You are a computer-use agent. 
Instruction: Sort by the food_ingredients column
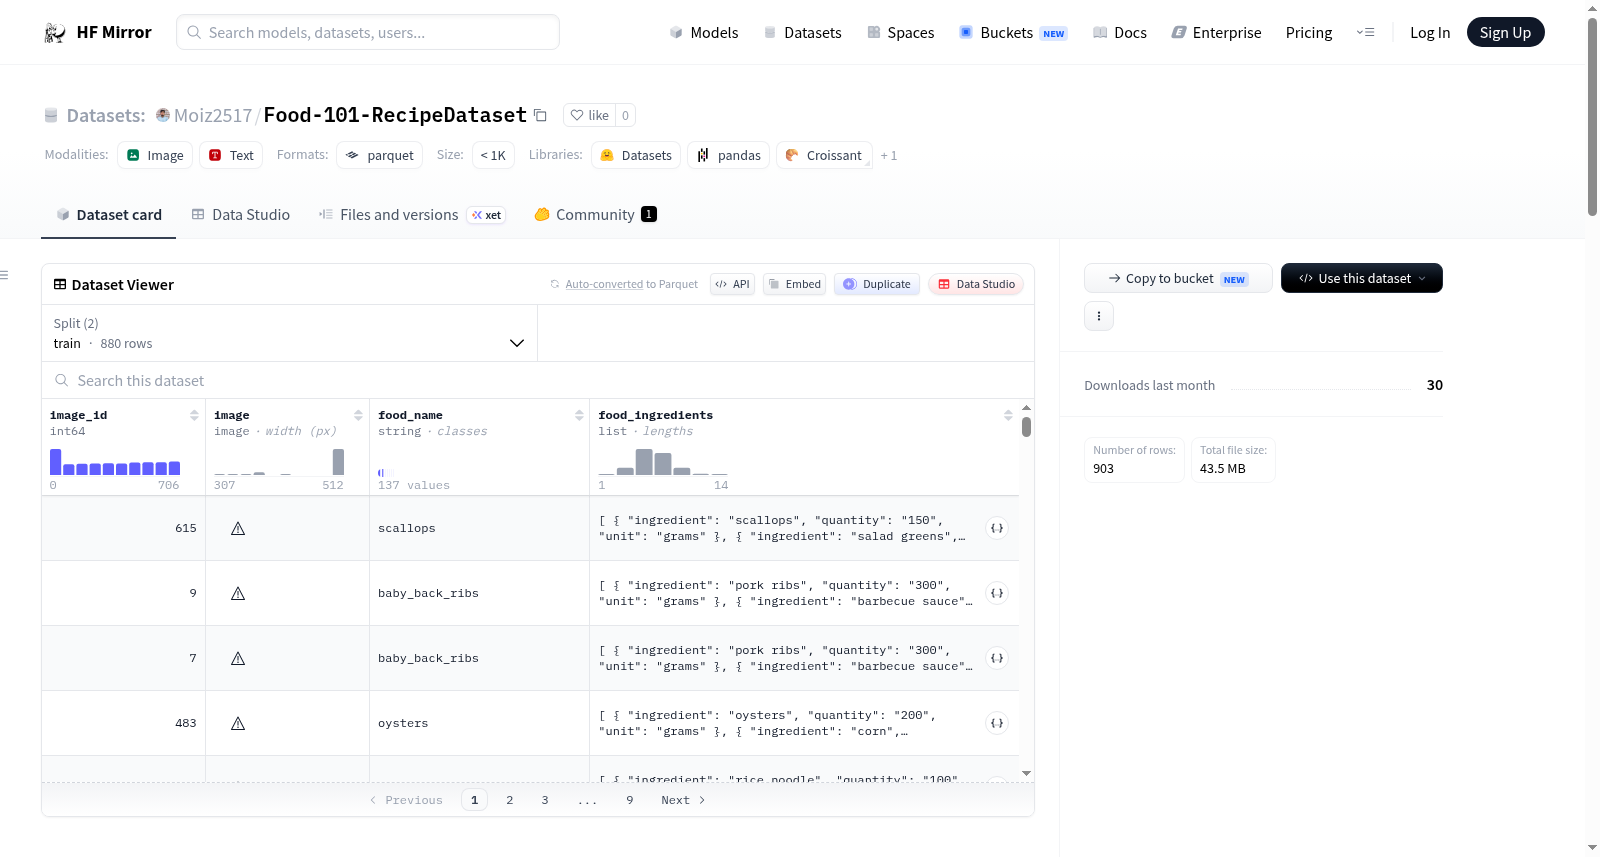point(1008,415)
